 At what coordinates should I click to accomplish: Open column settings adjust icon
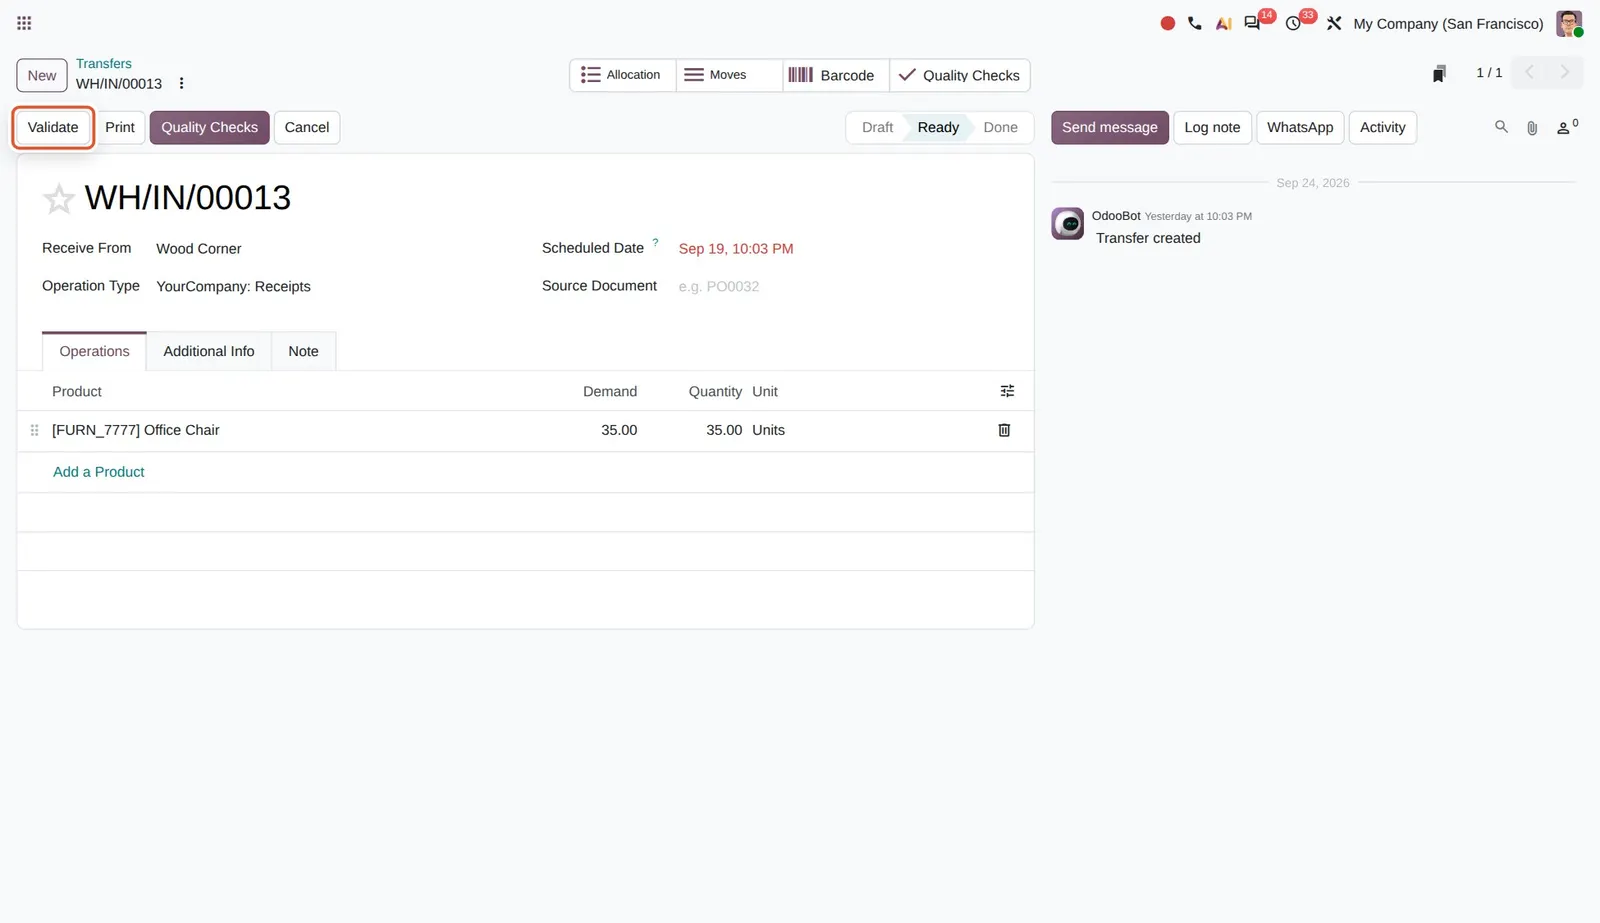[1007, 391]
